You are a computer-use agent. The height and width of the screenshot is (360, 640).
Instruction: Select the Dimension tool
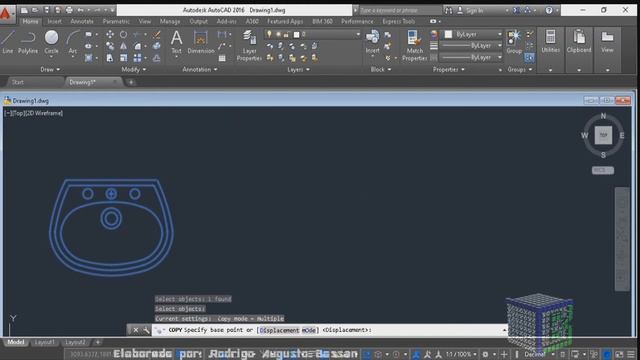[201, 42]
